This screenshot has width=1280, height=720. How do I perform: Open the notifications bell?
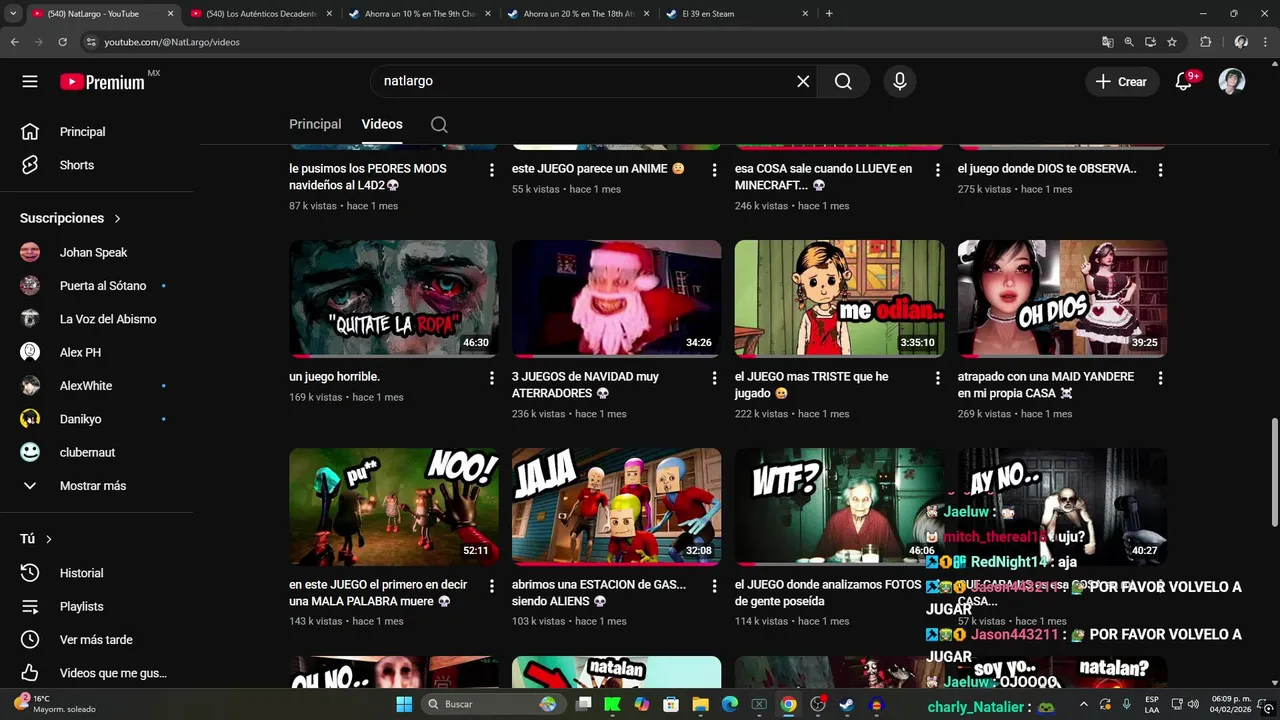(x=1184, y=82)
